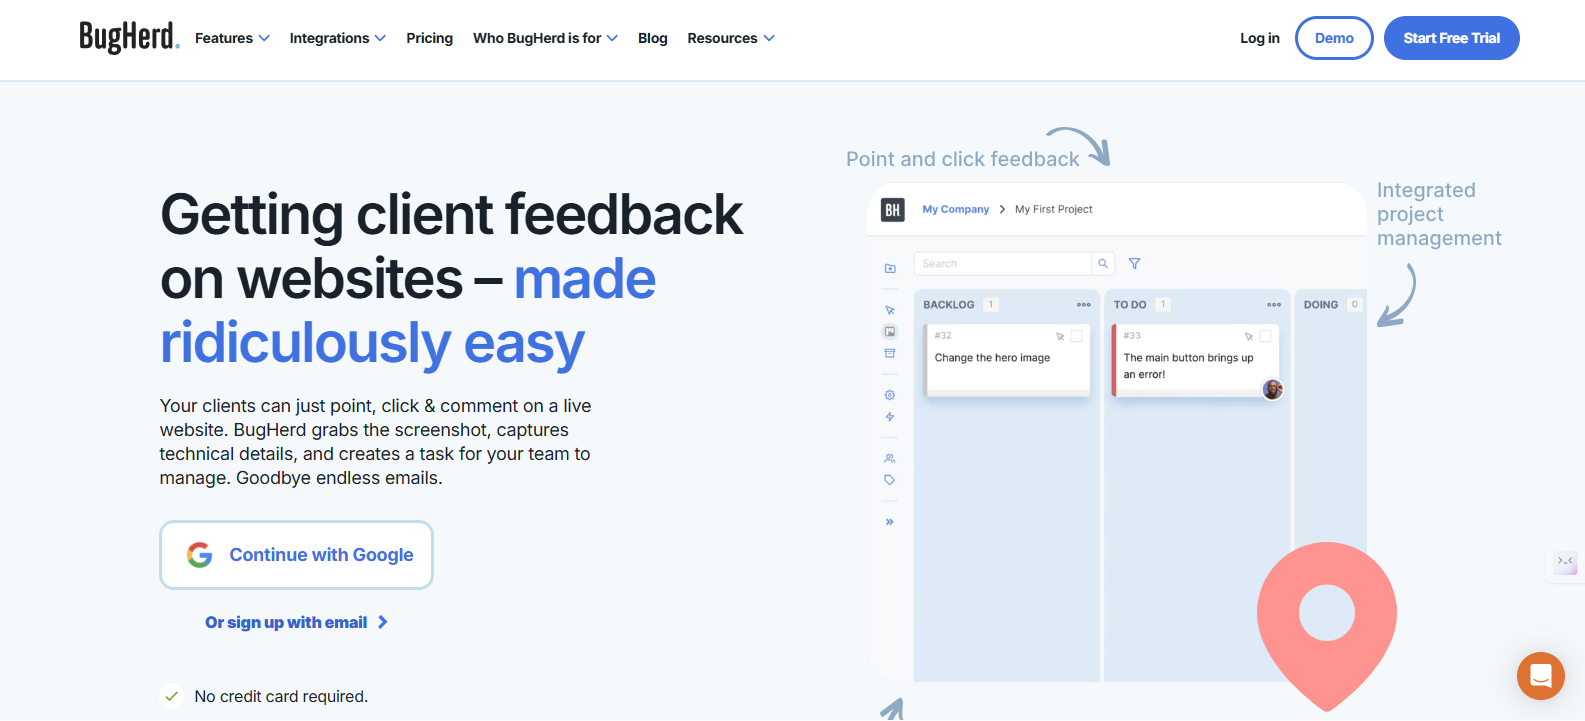Open the Backlog column three-dot menu
The image size is (1585, 721).
click(x=1083, y=305)
